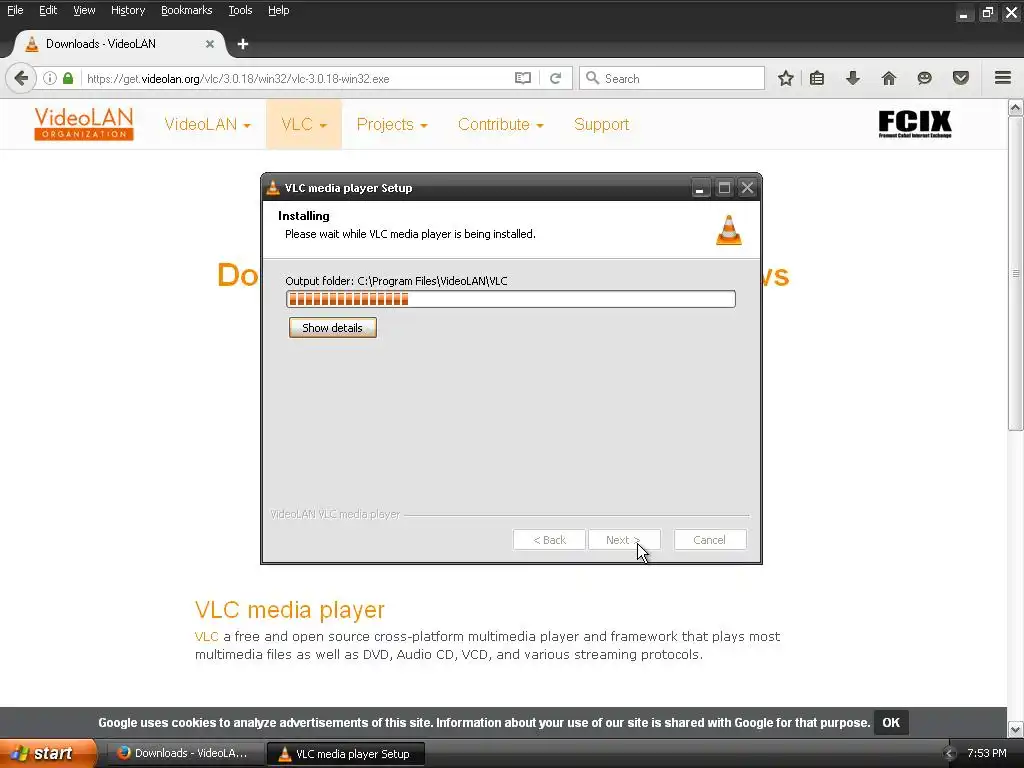Restore down the Firefox window

click(987, 12)
